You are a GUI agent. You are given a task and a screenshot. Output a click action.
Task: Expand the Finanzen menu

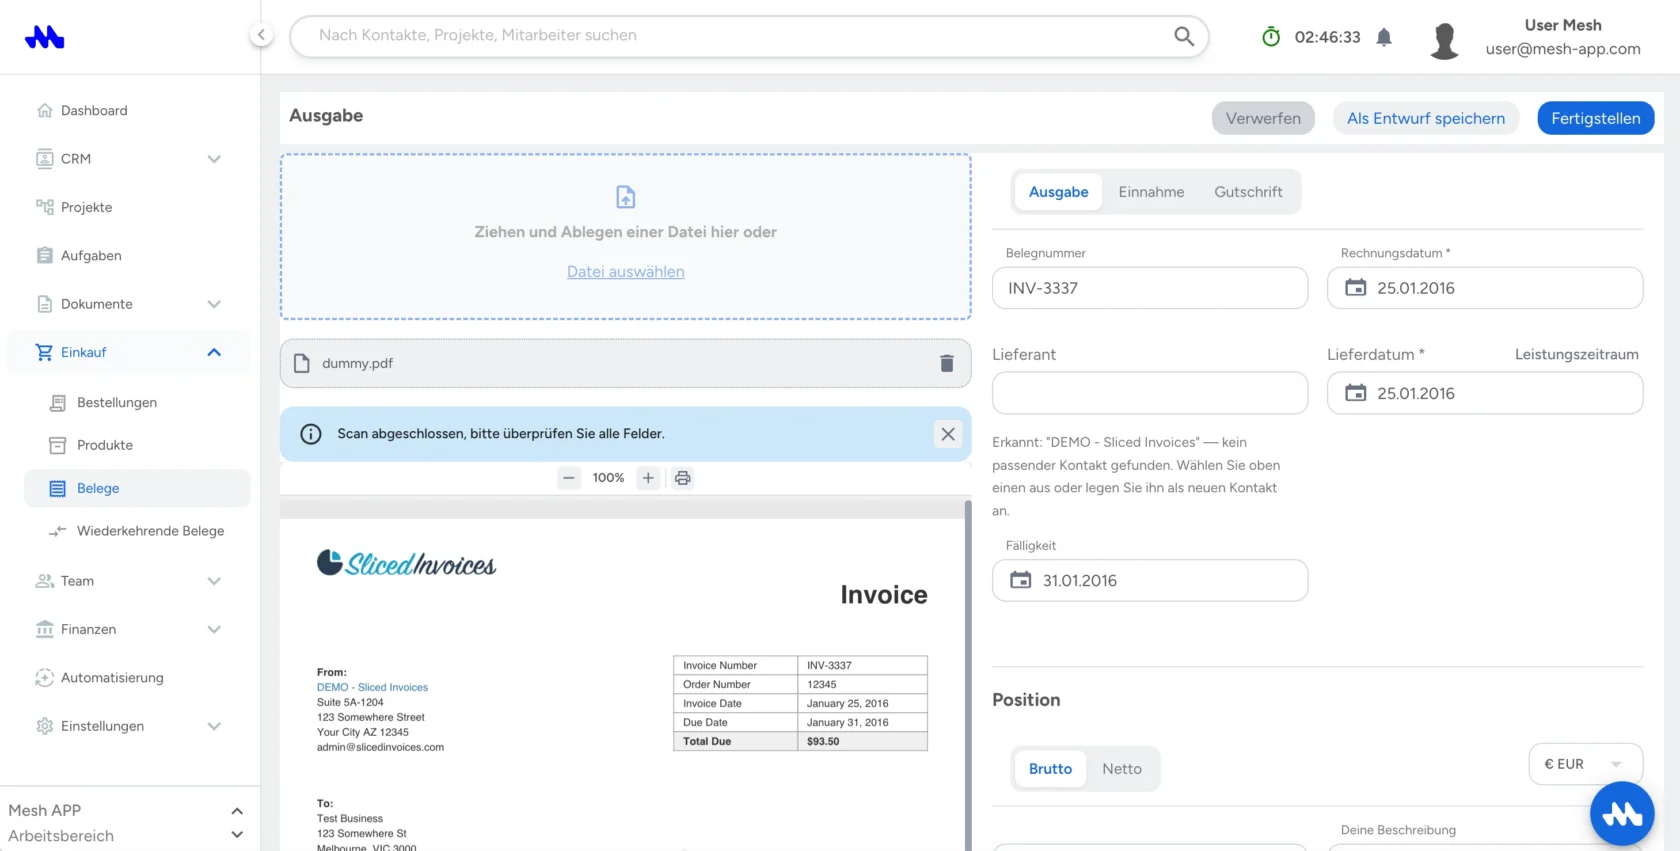point(214,629)
